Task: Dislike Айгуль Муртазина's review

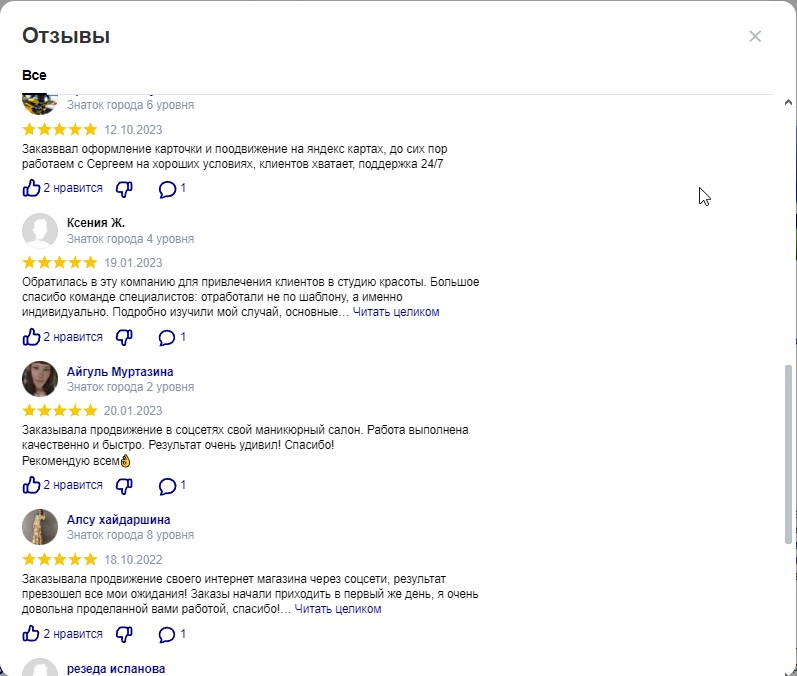Action: [x=124, y=485]
